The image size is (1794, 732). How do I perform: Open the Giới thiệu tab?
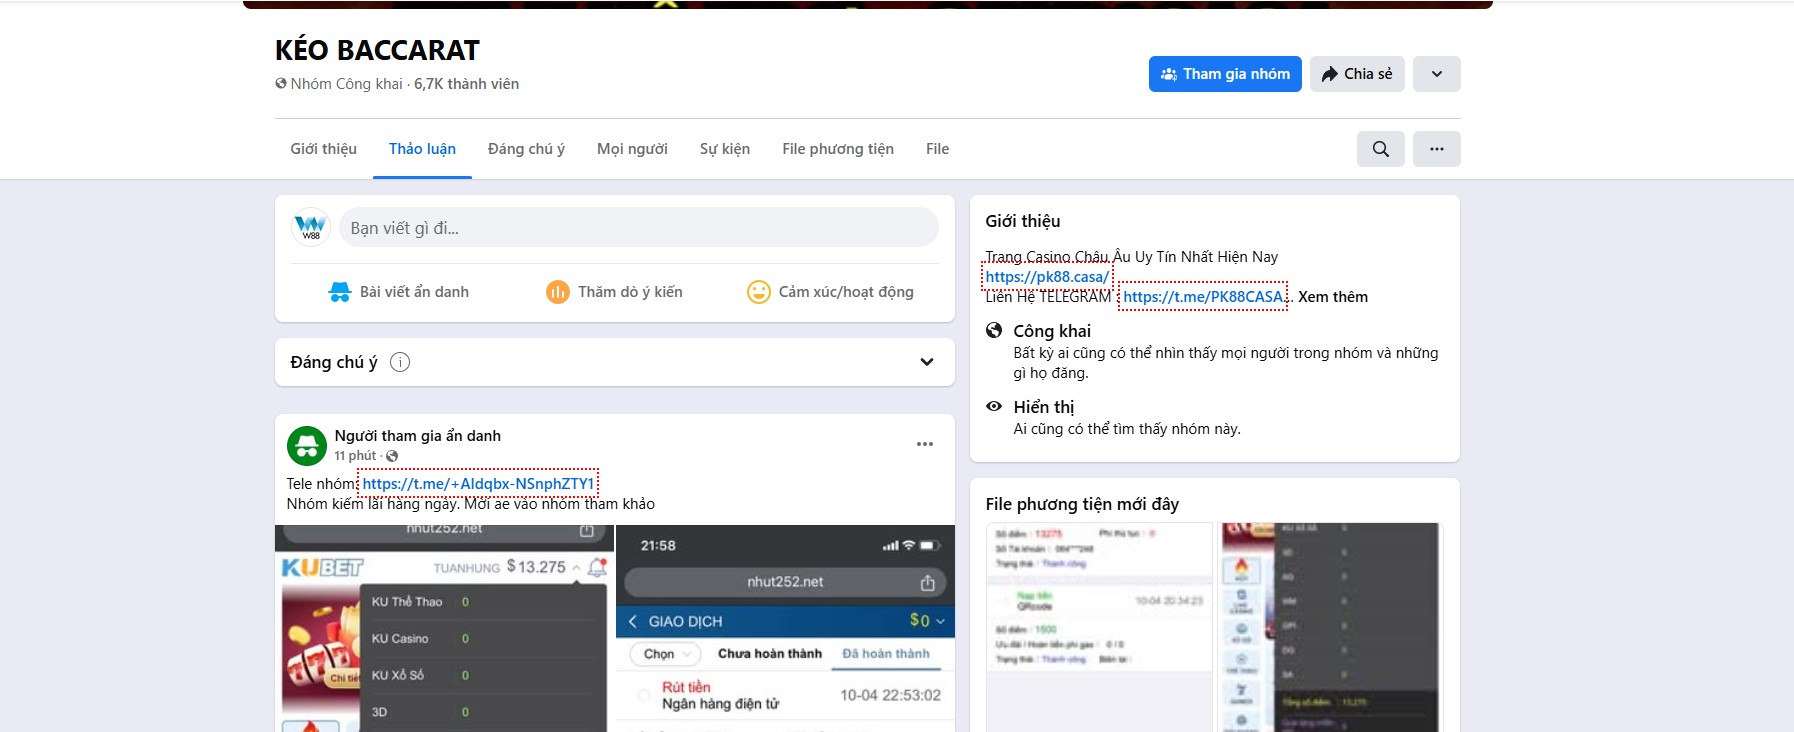[324, 149]
